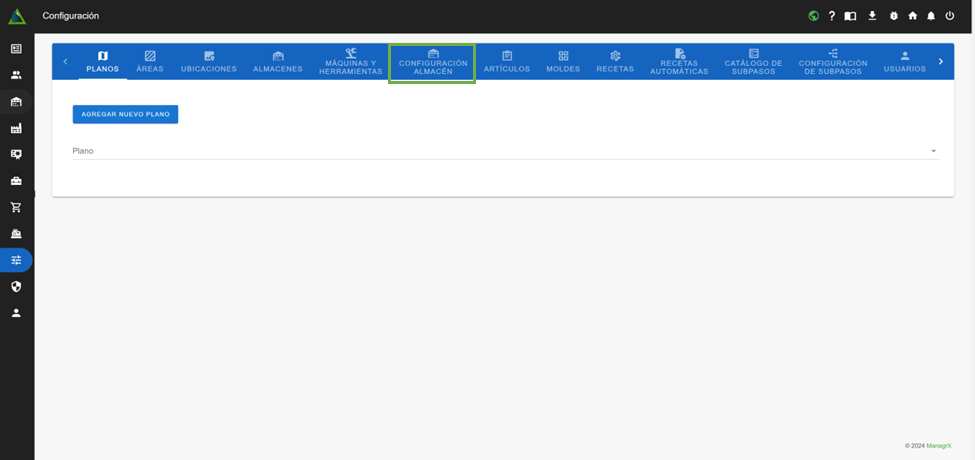Open notifications bell icon
This screenshot has width=975, height=460.
tap(931, 16)
